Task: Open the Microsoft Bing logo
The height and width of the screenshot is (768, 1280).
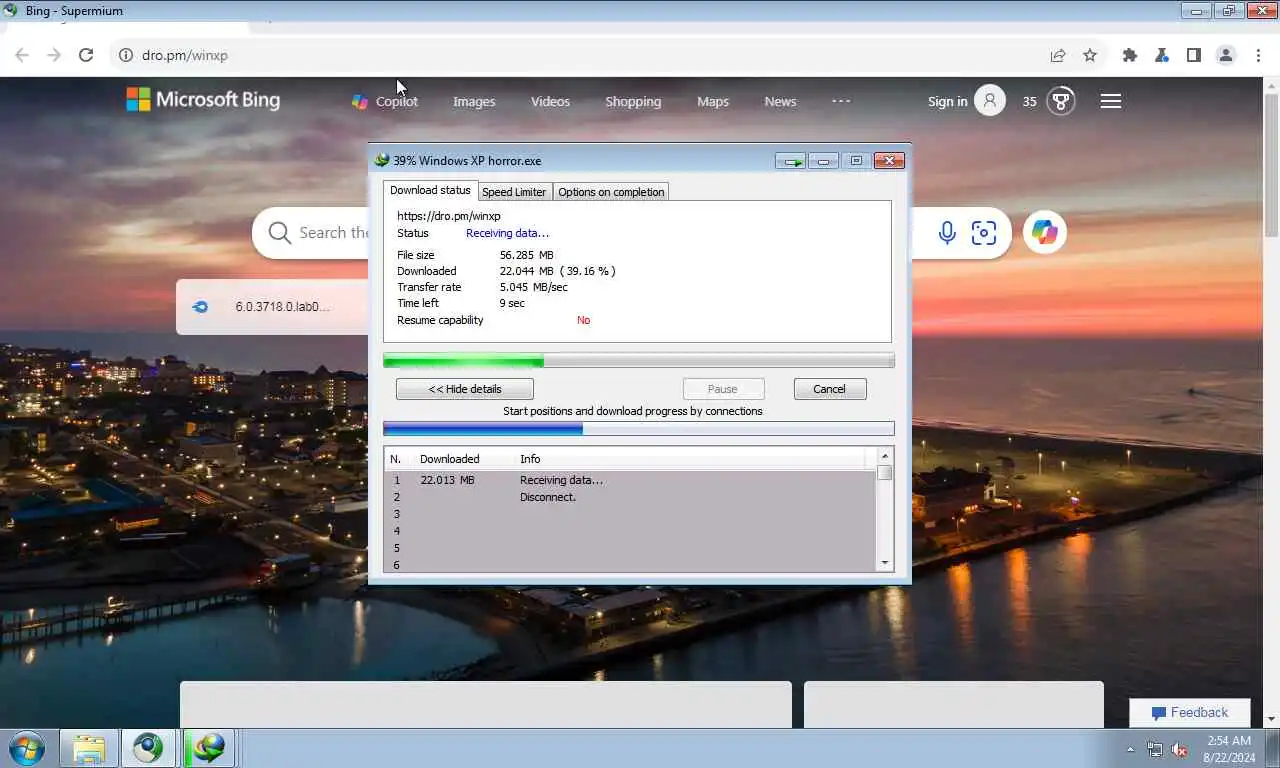Action: [203, 100]
